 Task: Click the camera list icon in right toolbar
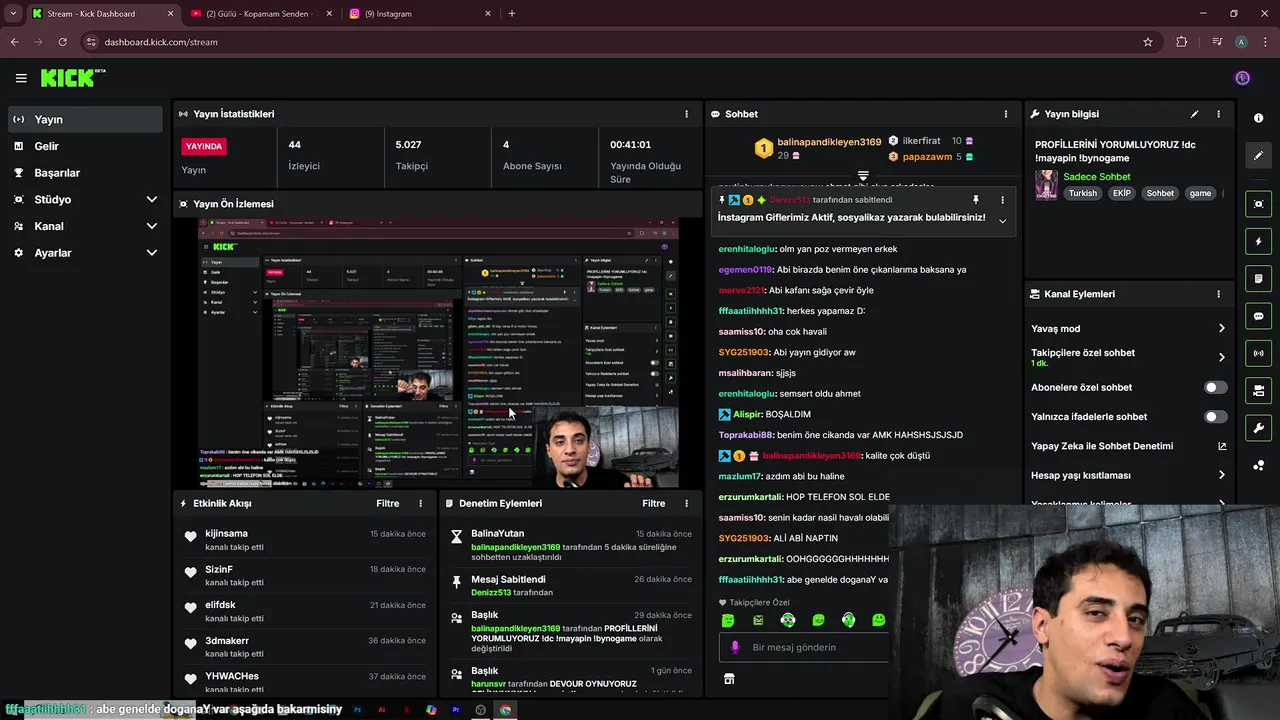click(x=1258, y=390)
